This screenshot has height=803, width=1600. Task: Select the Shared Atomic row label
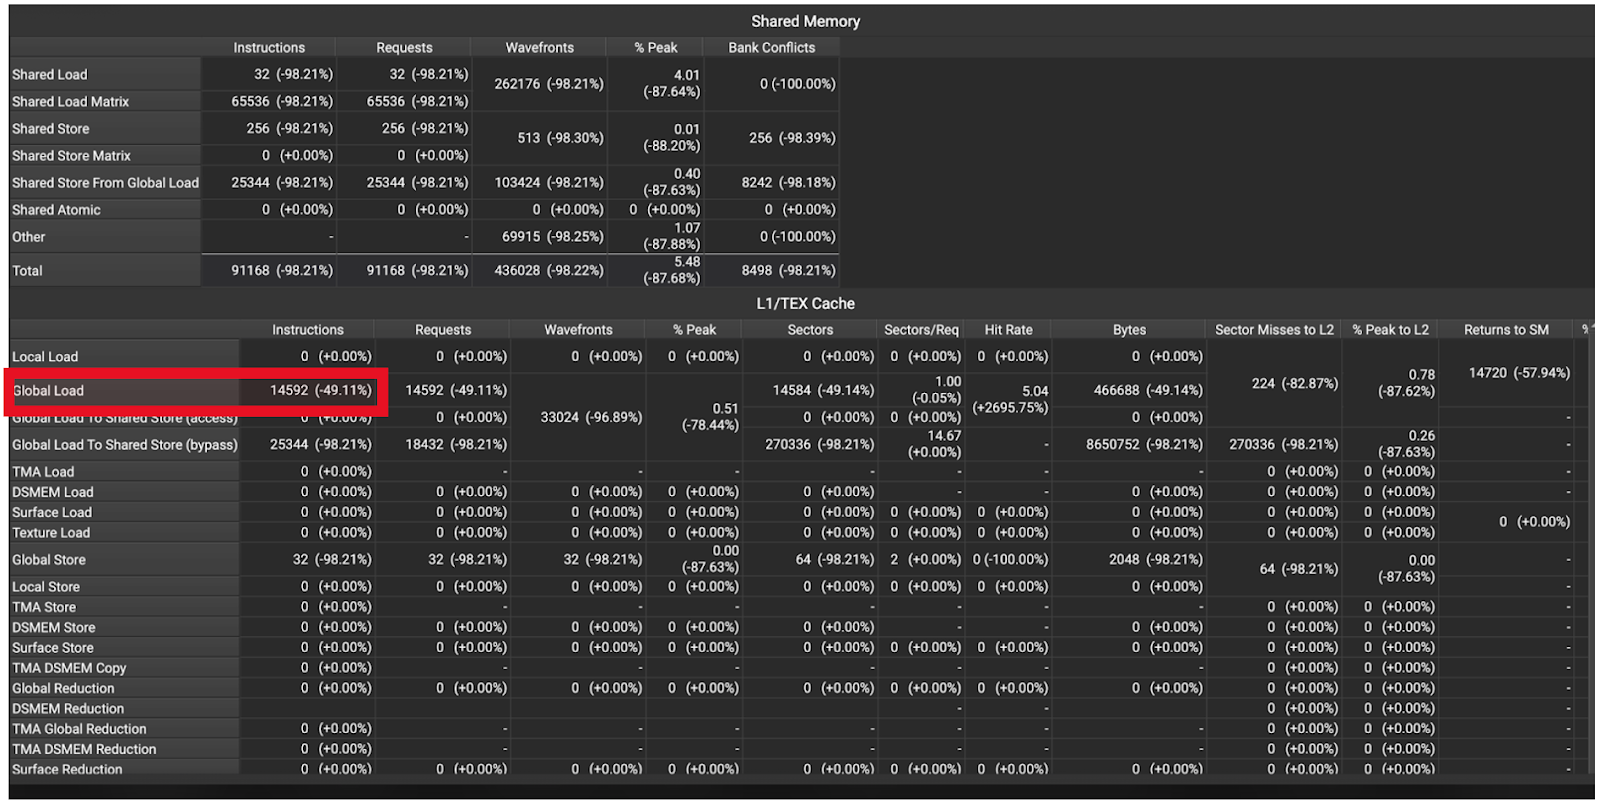pos(56,209)
